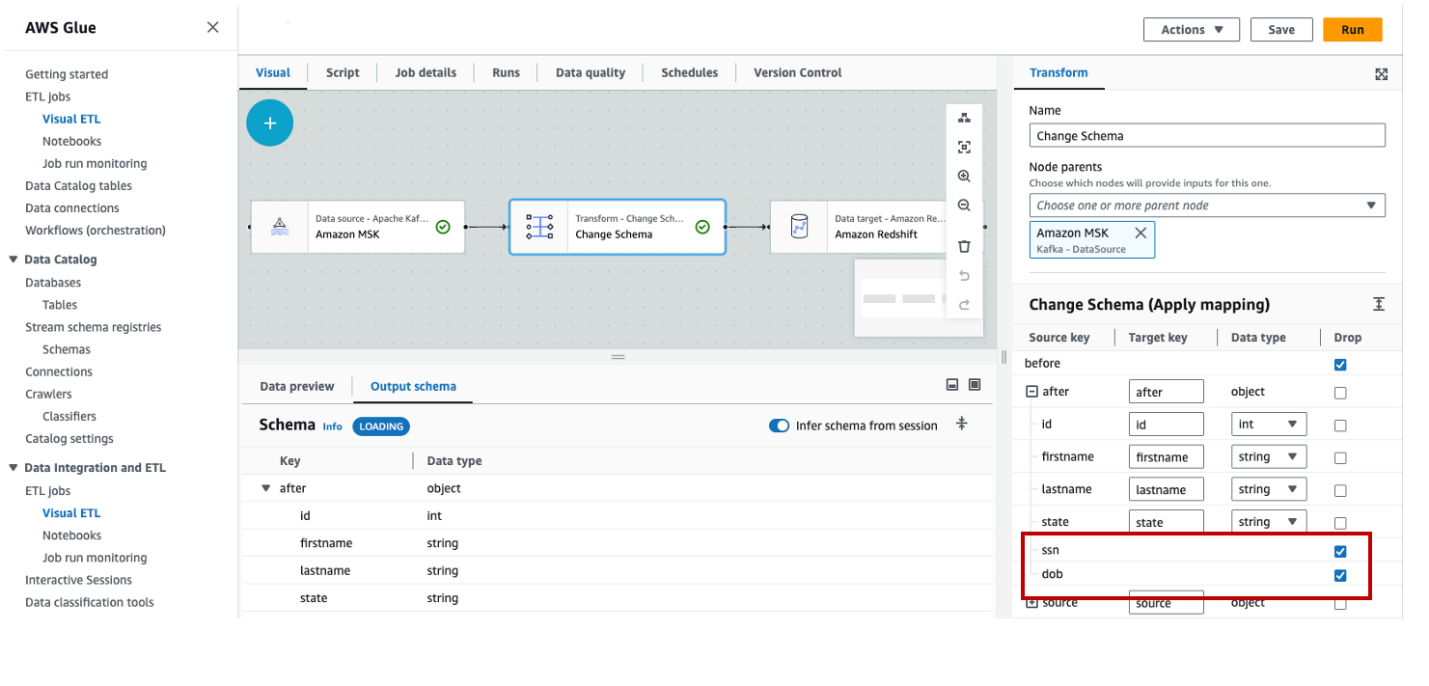Image resolution: width=1429 pixels, height=686 pixels.
Task: Click the Amazon MSK Kafka node icon
Action: coord(281,227)
